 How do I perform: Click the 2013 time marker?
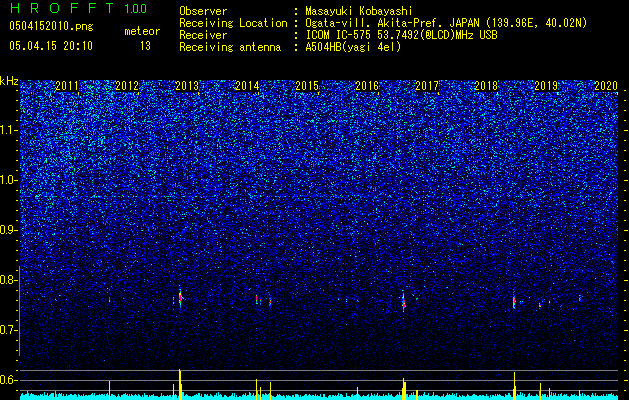(187, 86)
